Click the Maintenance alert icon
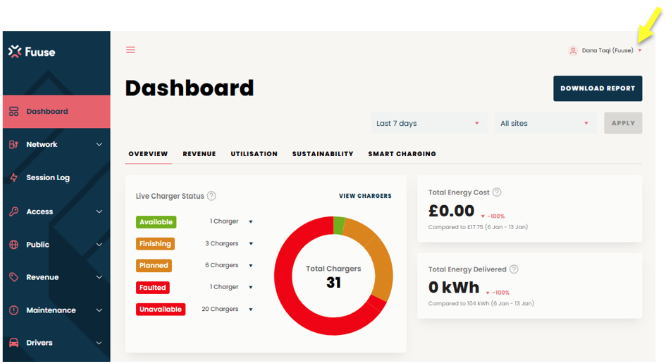672x364 pixels. 14,310
